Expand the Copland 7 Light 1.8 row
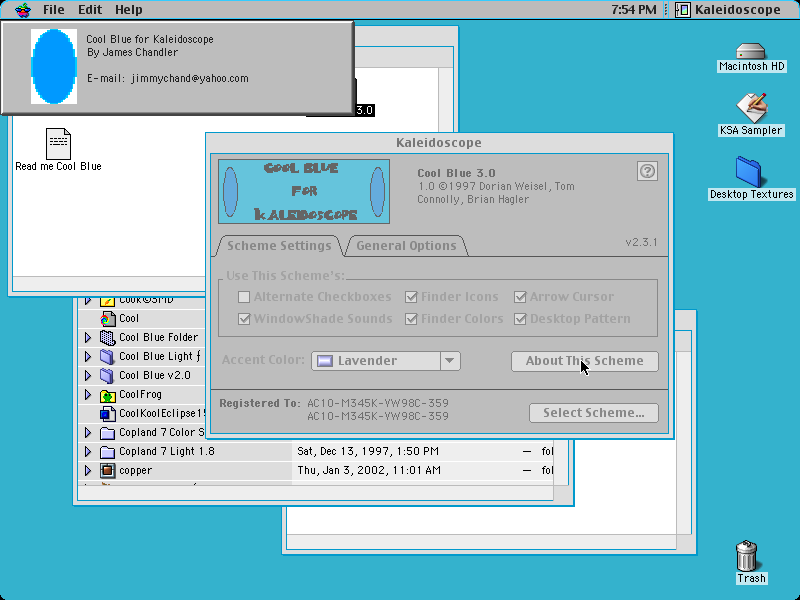Screen dimensions: 800x600 [x=88, y=452]
